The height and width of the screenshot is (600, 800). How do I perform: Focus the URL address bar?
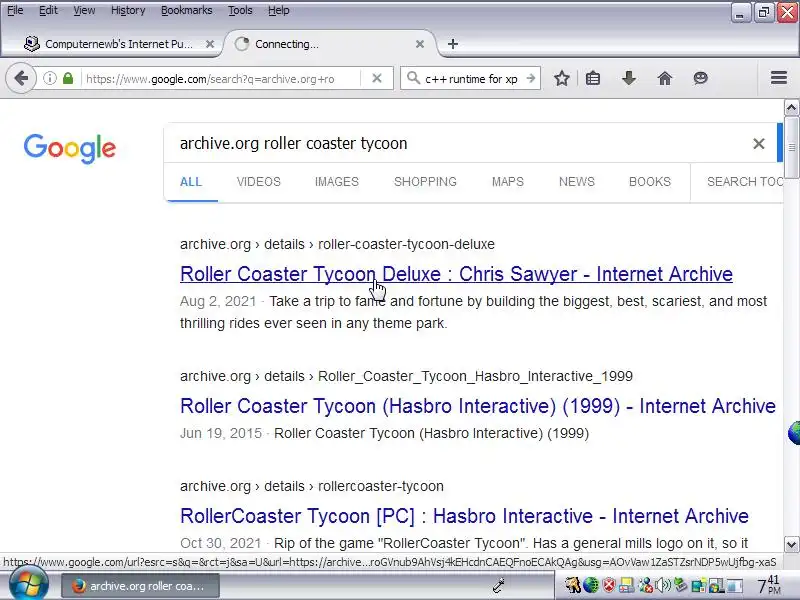[219, 79]
